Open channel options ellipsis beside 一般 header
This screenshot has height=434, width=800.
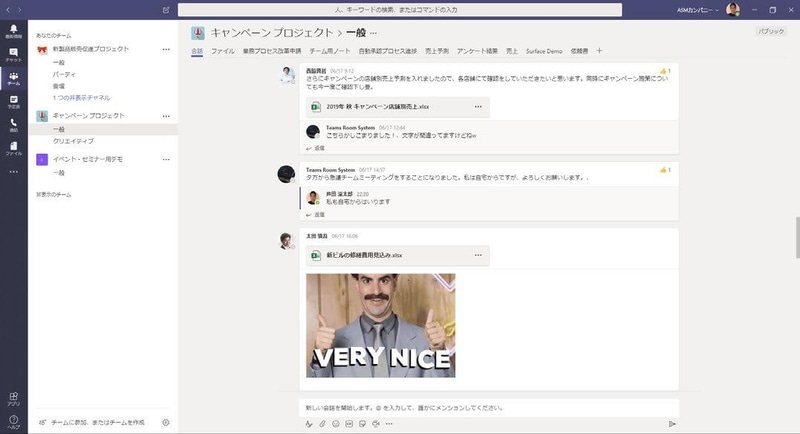(373, 33)
